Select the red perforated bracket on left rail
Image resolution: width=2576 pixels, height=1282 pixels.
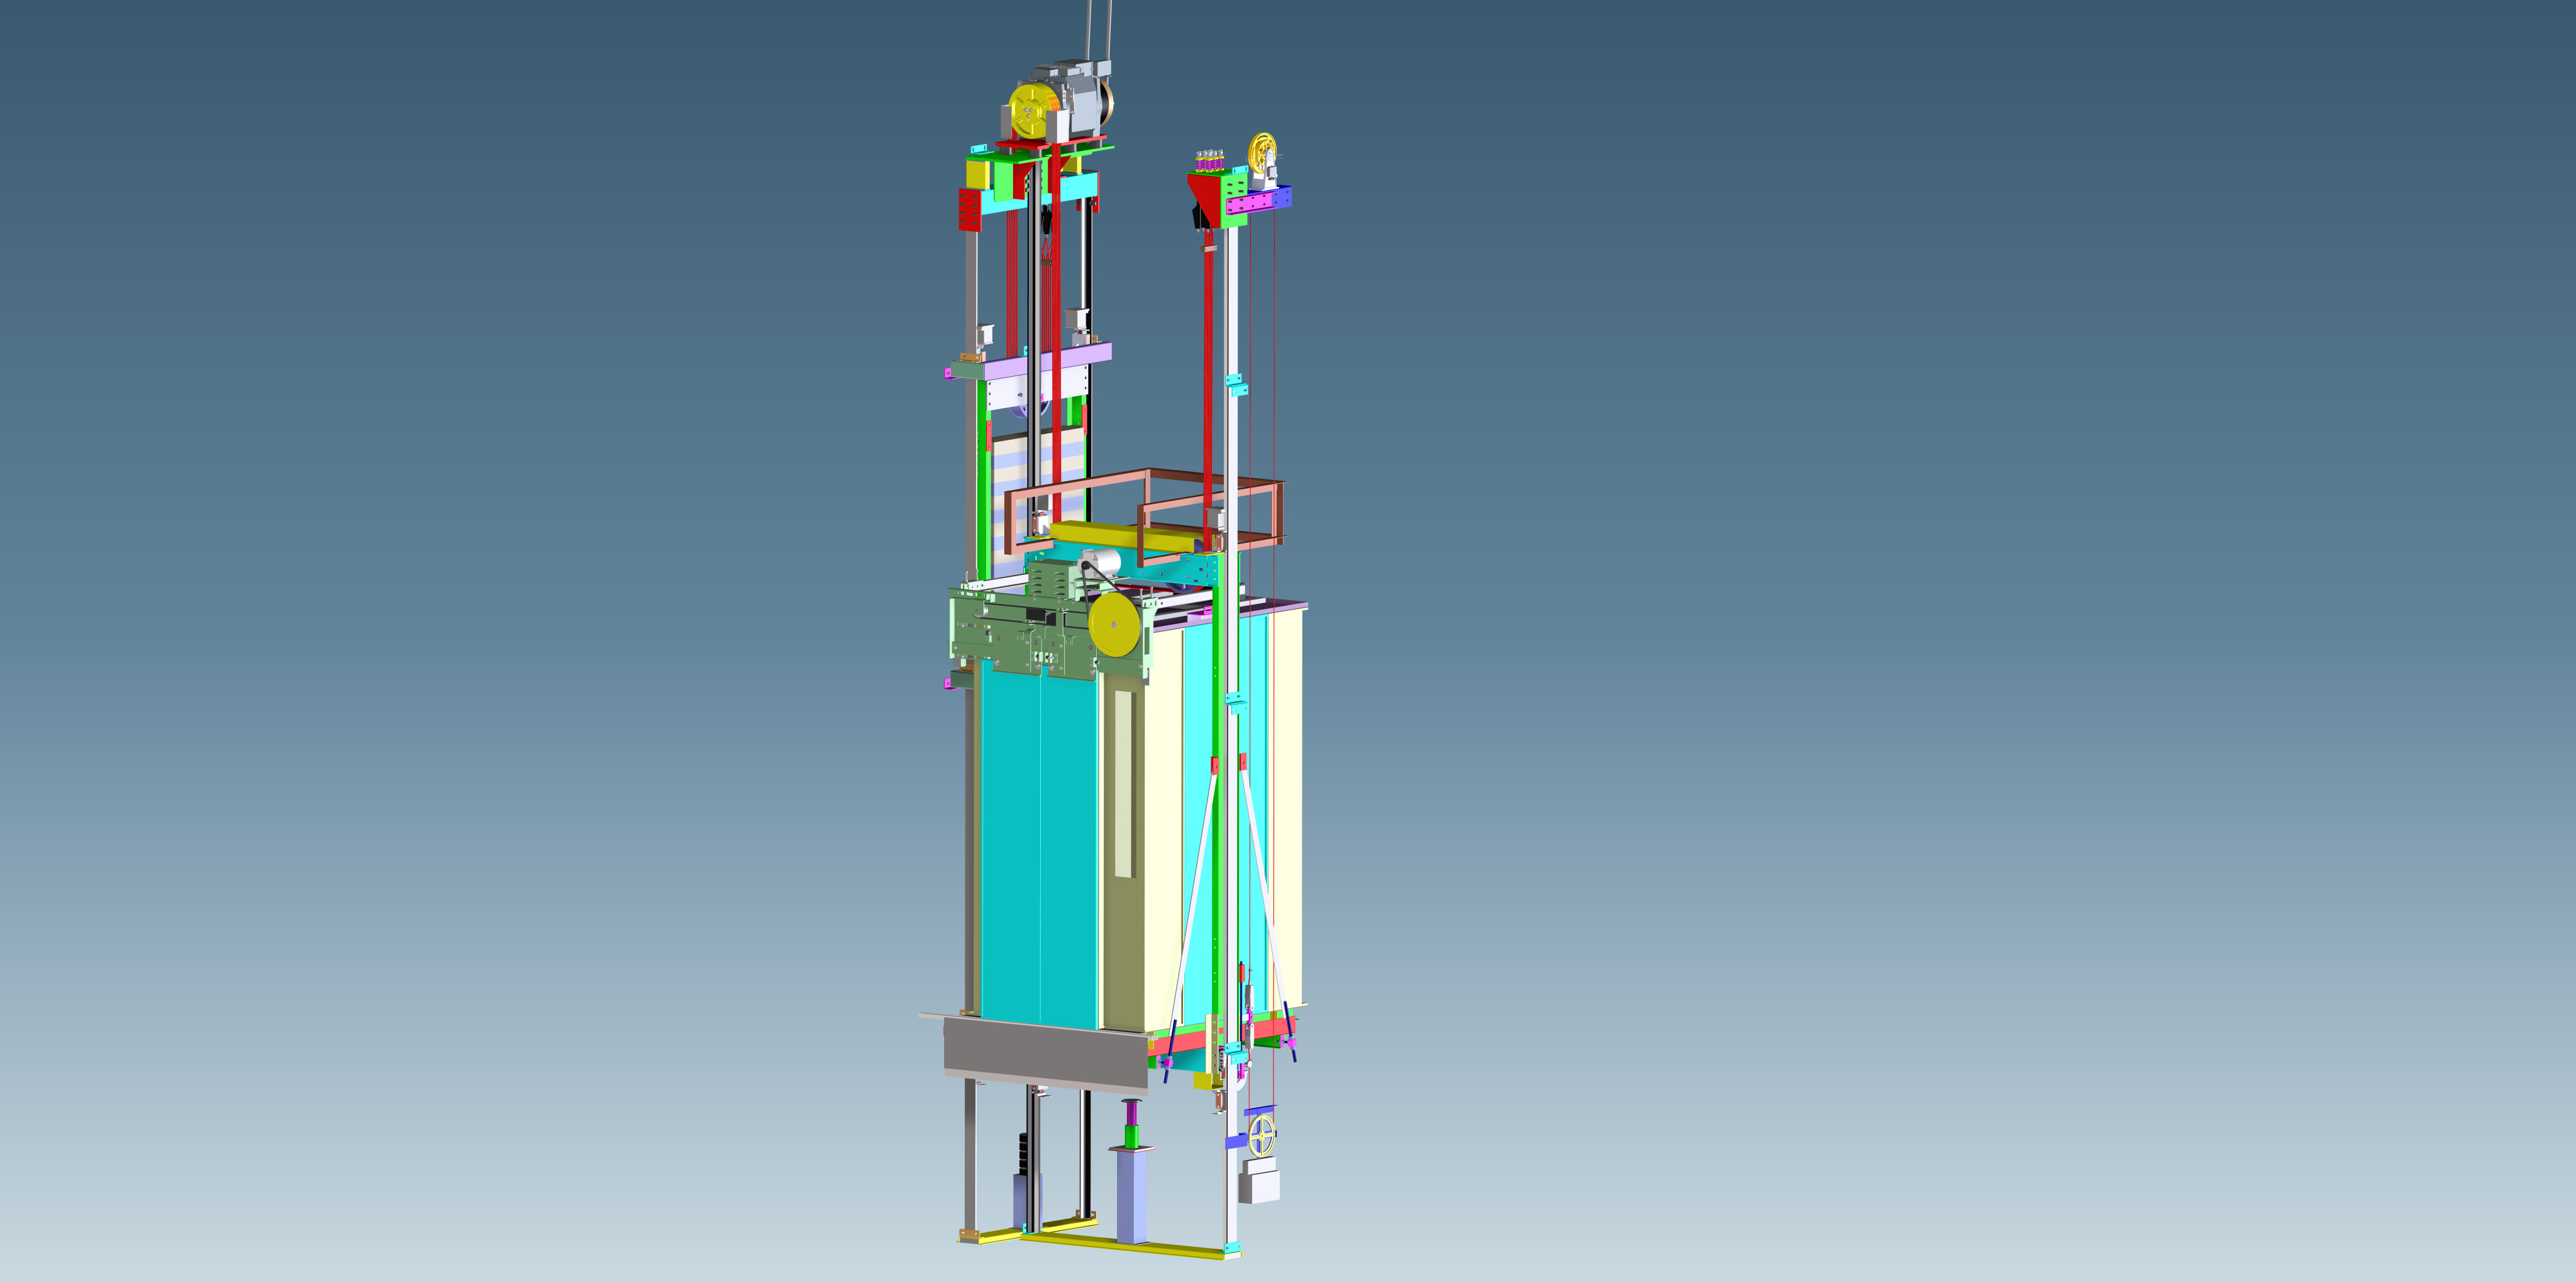pyautogui.click(x=969, y=210)
